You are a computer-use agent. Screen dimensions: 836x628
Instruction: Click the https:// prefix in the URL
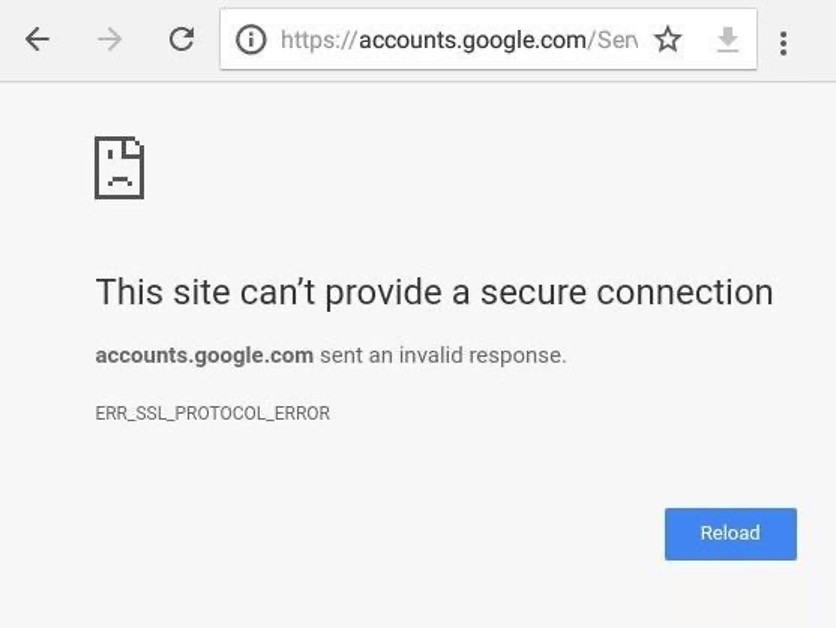click(x=319, y=40)
